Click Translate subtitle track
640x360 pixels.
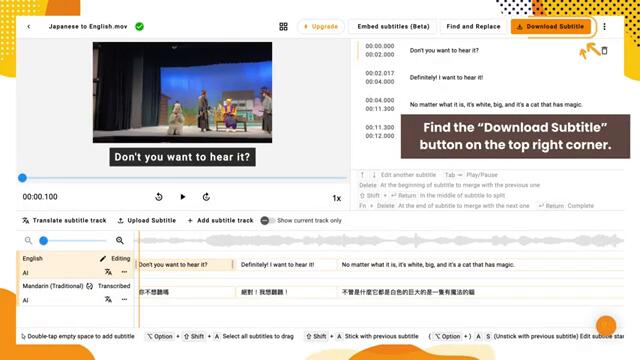64,220
